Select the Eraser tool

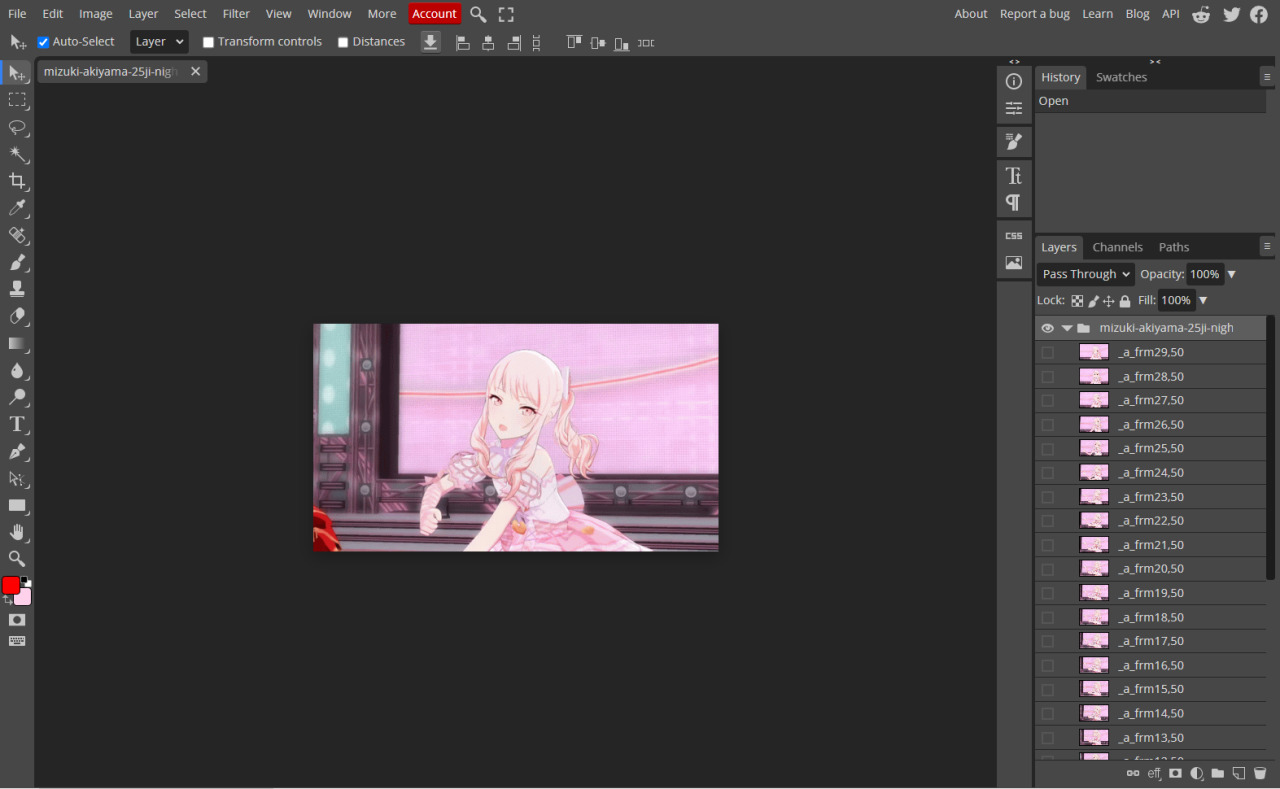tap(17, 316)
